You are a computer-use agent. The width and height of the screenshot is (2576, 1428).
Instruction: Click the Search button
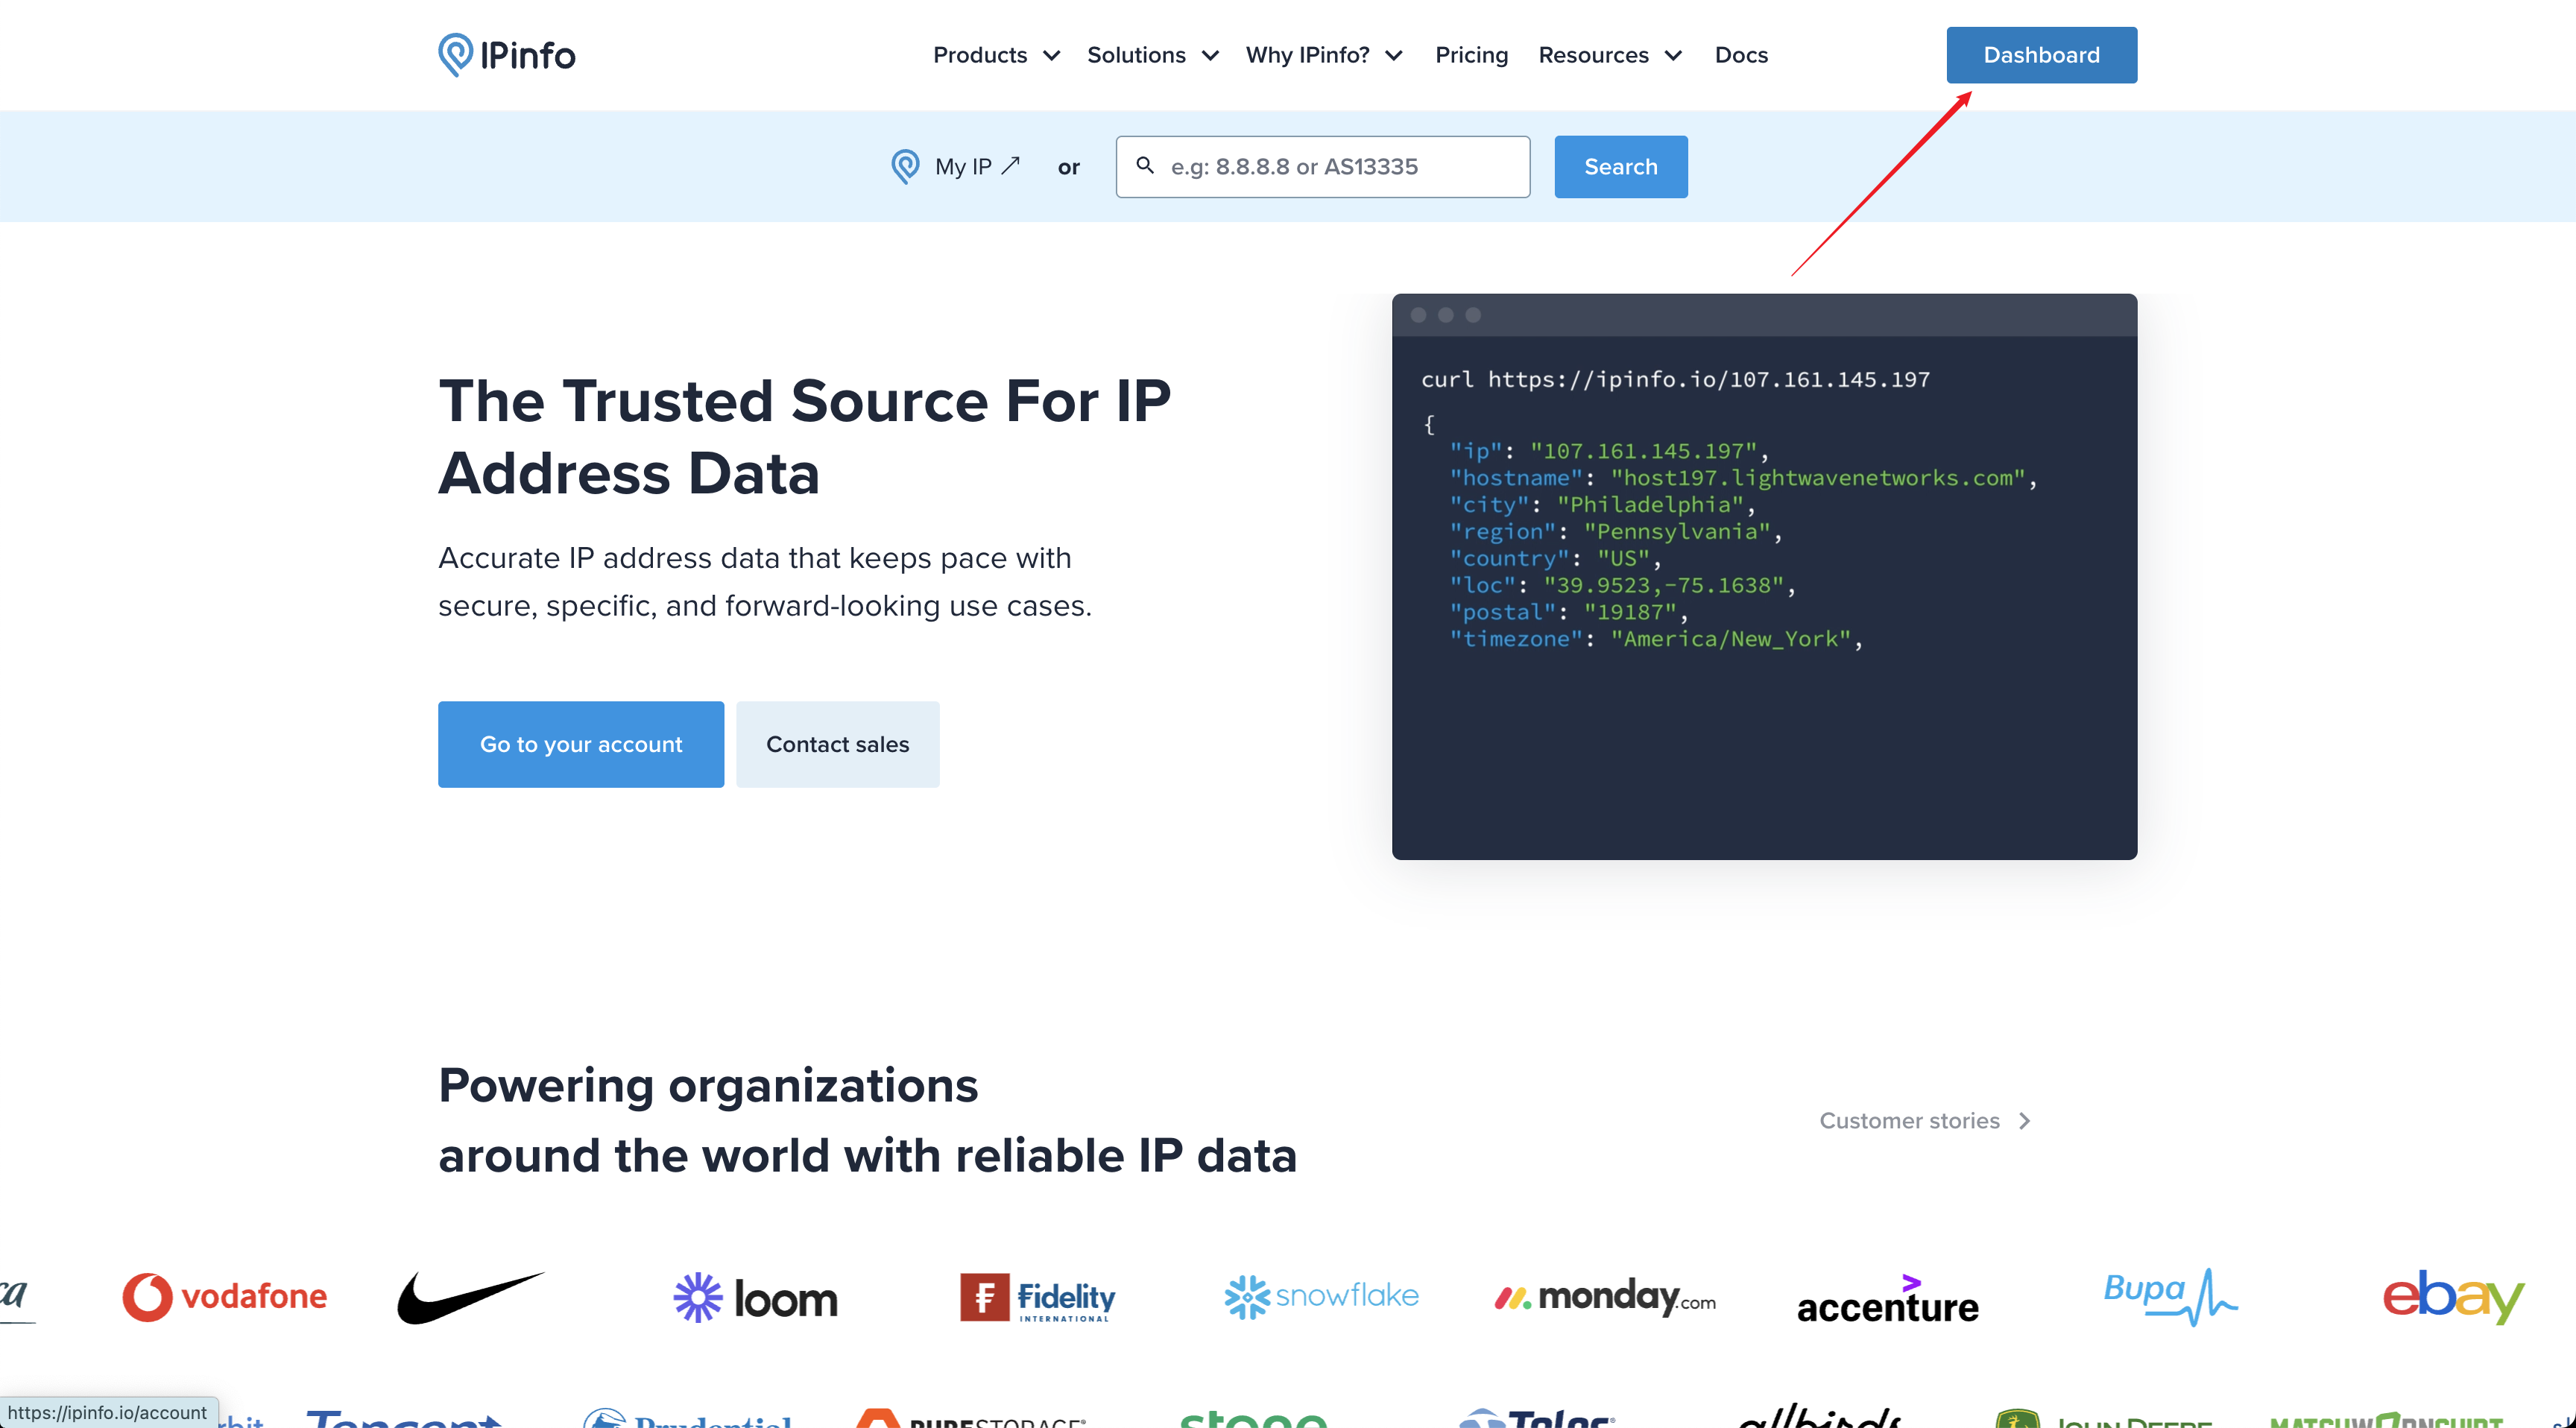1620,166
